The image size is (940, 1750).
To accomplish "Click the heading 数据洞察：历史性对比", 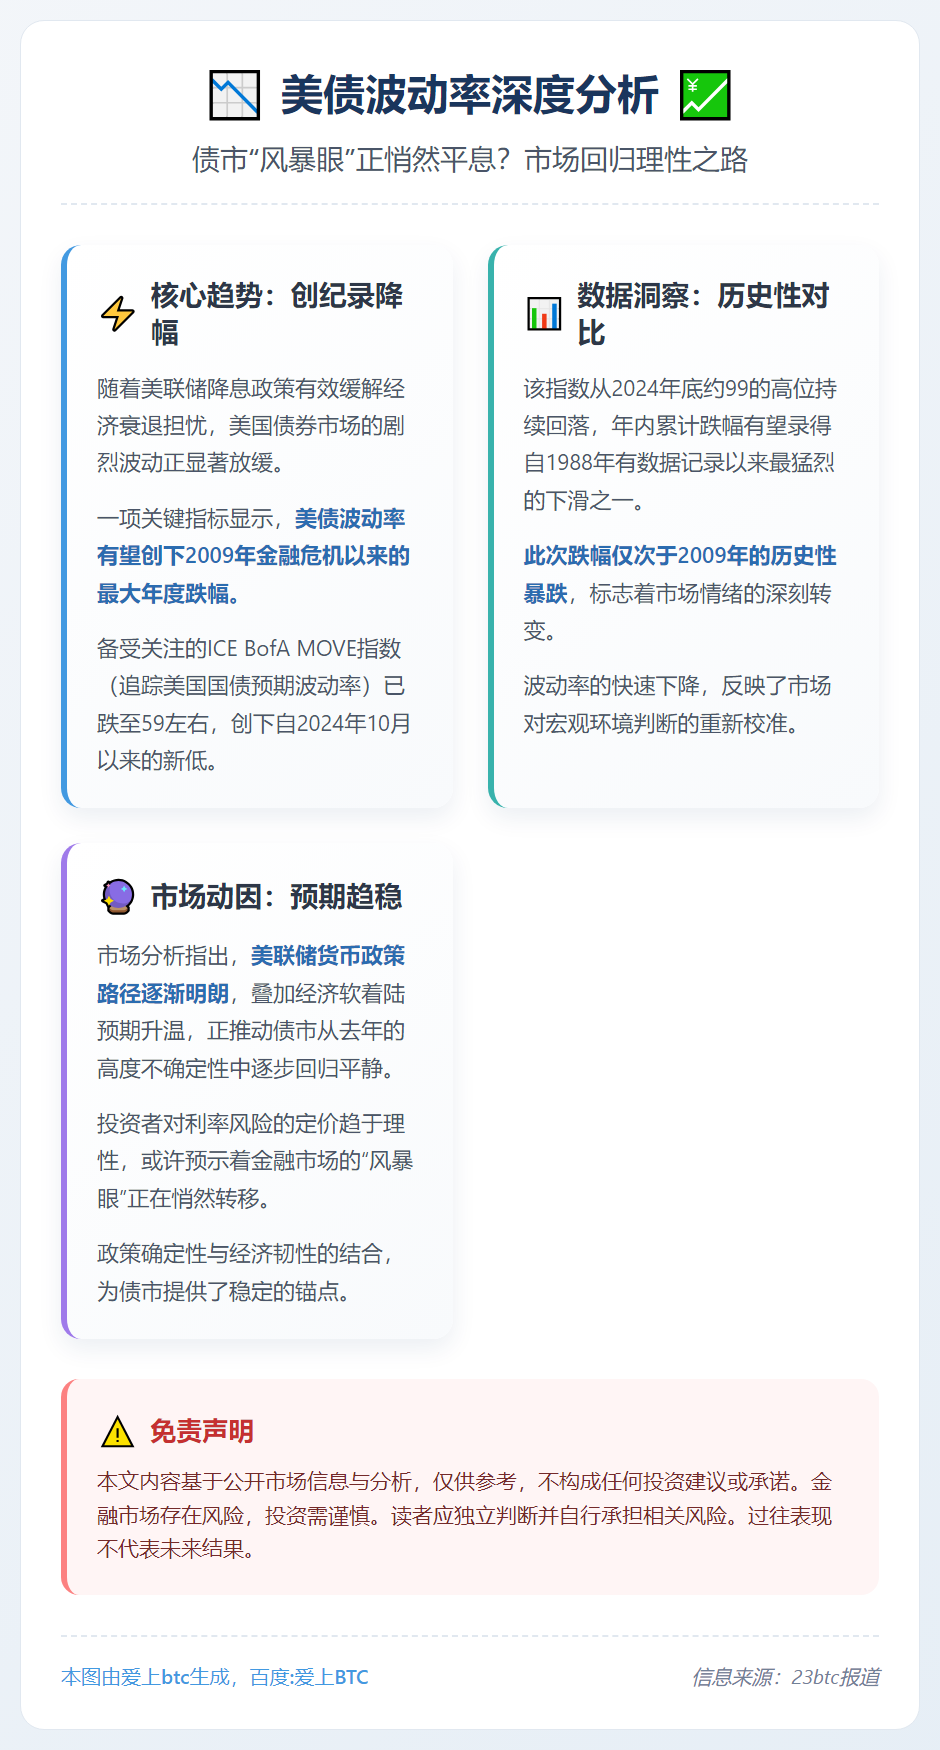I will [703, 314].
